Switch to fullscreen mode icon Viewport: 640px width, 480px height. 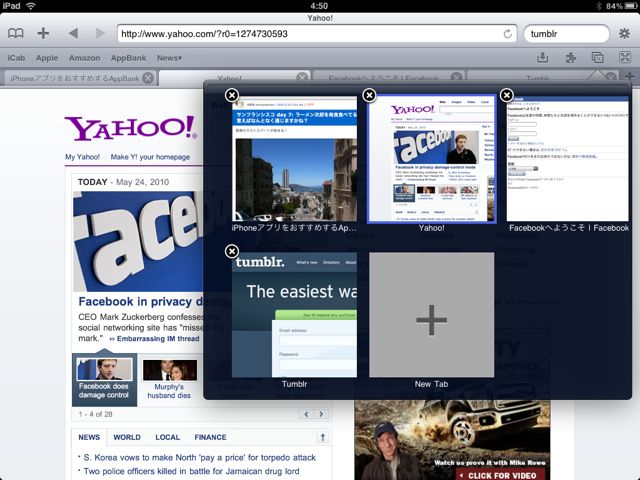(624, 57)
